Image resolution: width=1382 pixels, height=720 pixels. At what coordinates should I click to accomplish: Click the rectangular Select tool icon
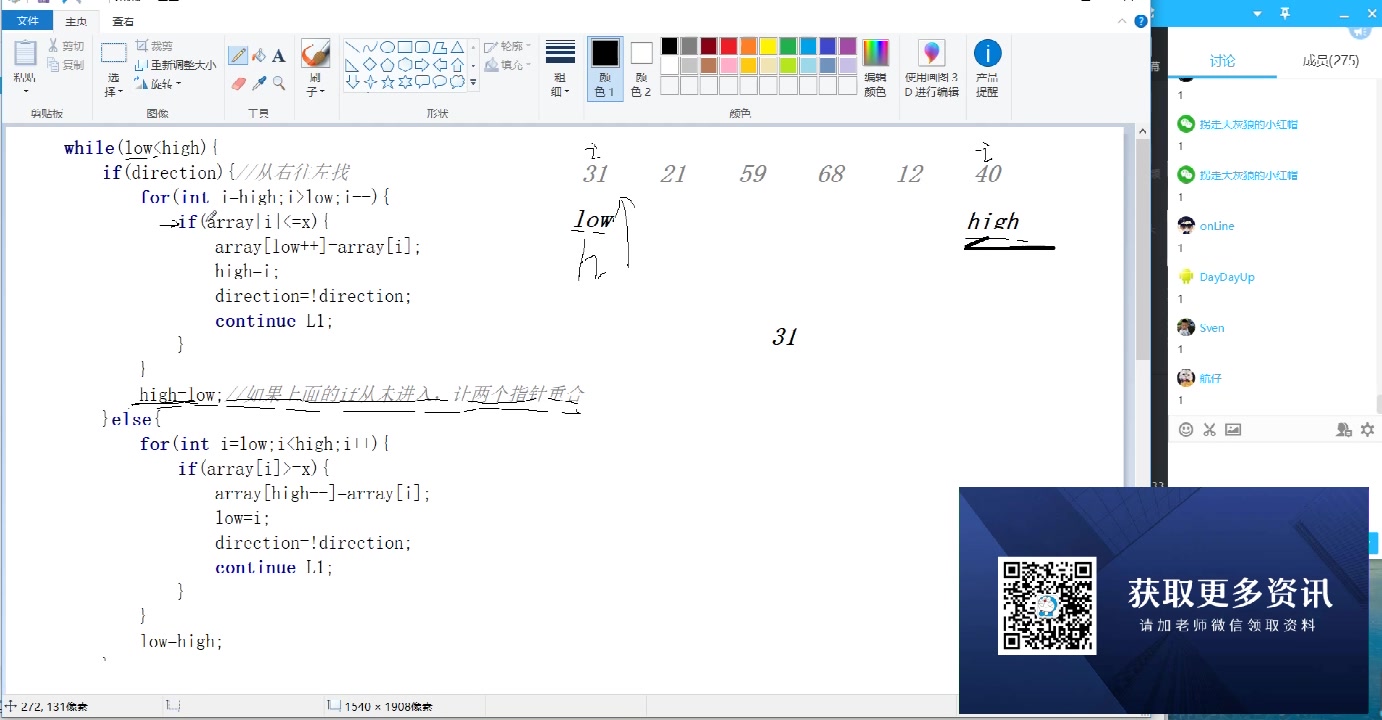click(x=114, y=53)
